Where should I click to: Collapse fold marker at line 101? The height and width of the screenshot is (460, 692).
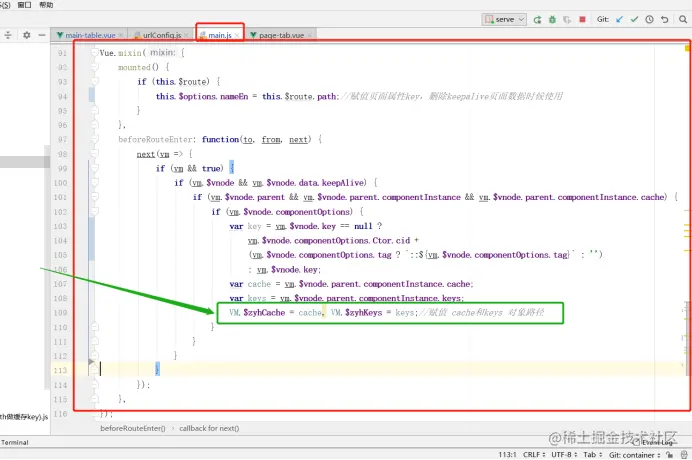[x=94, y=197]
